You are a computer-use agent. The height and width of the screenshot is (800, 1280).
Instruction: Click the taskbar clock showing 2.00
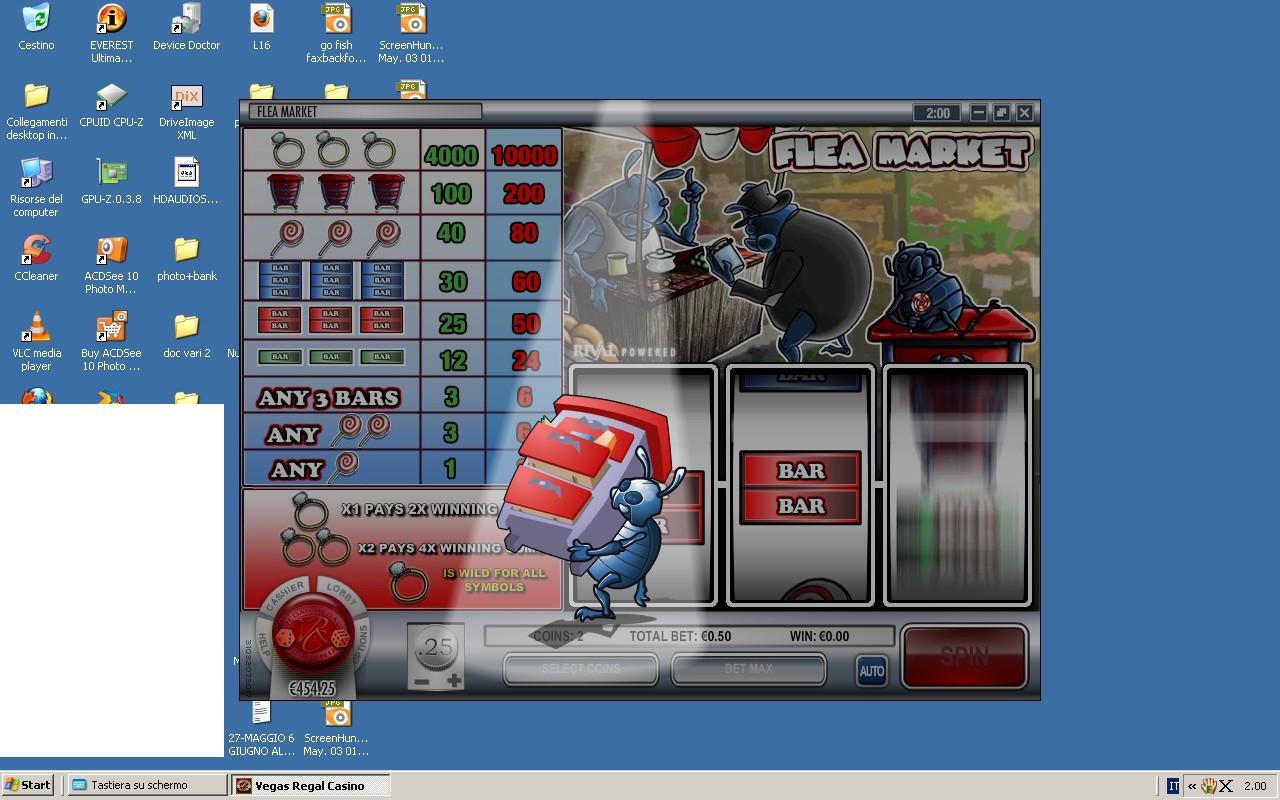(1255, 786)
